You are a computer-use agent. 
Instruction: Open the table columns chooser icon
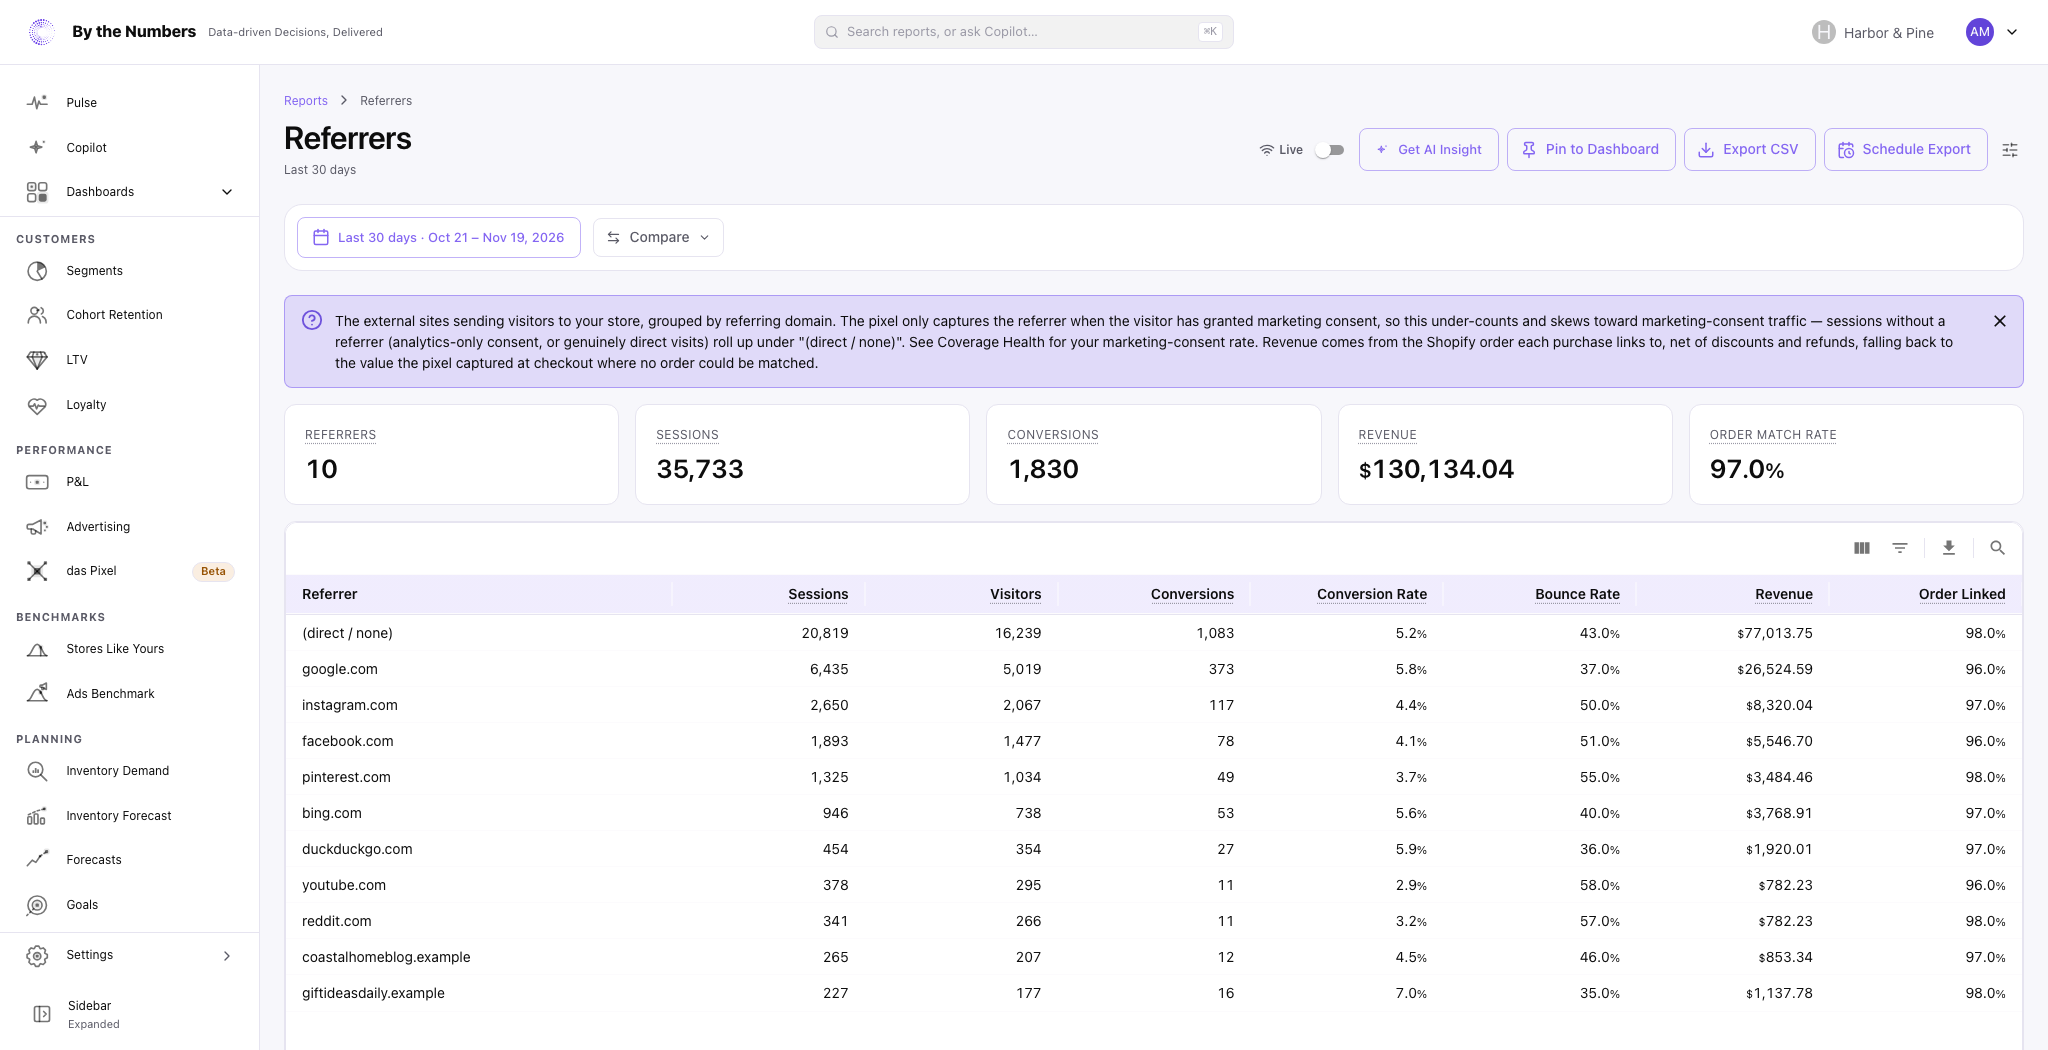coord(1861,548)
